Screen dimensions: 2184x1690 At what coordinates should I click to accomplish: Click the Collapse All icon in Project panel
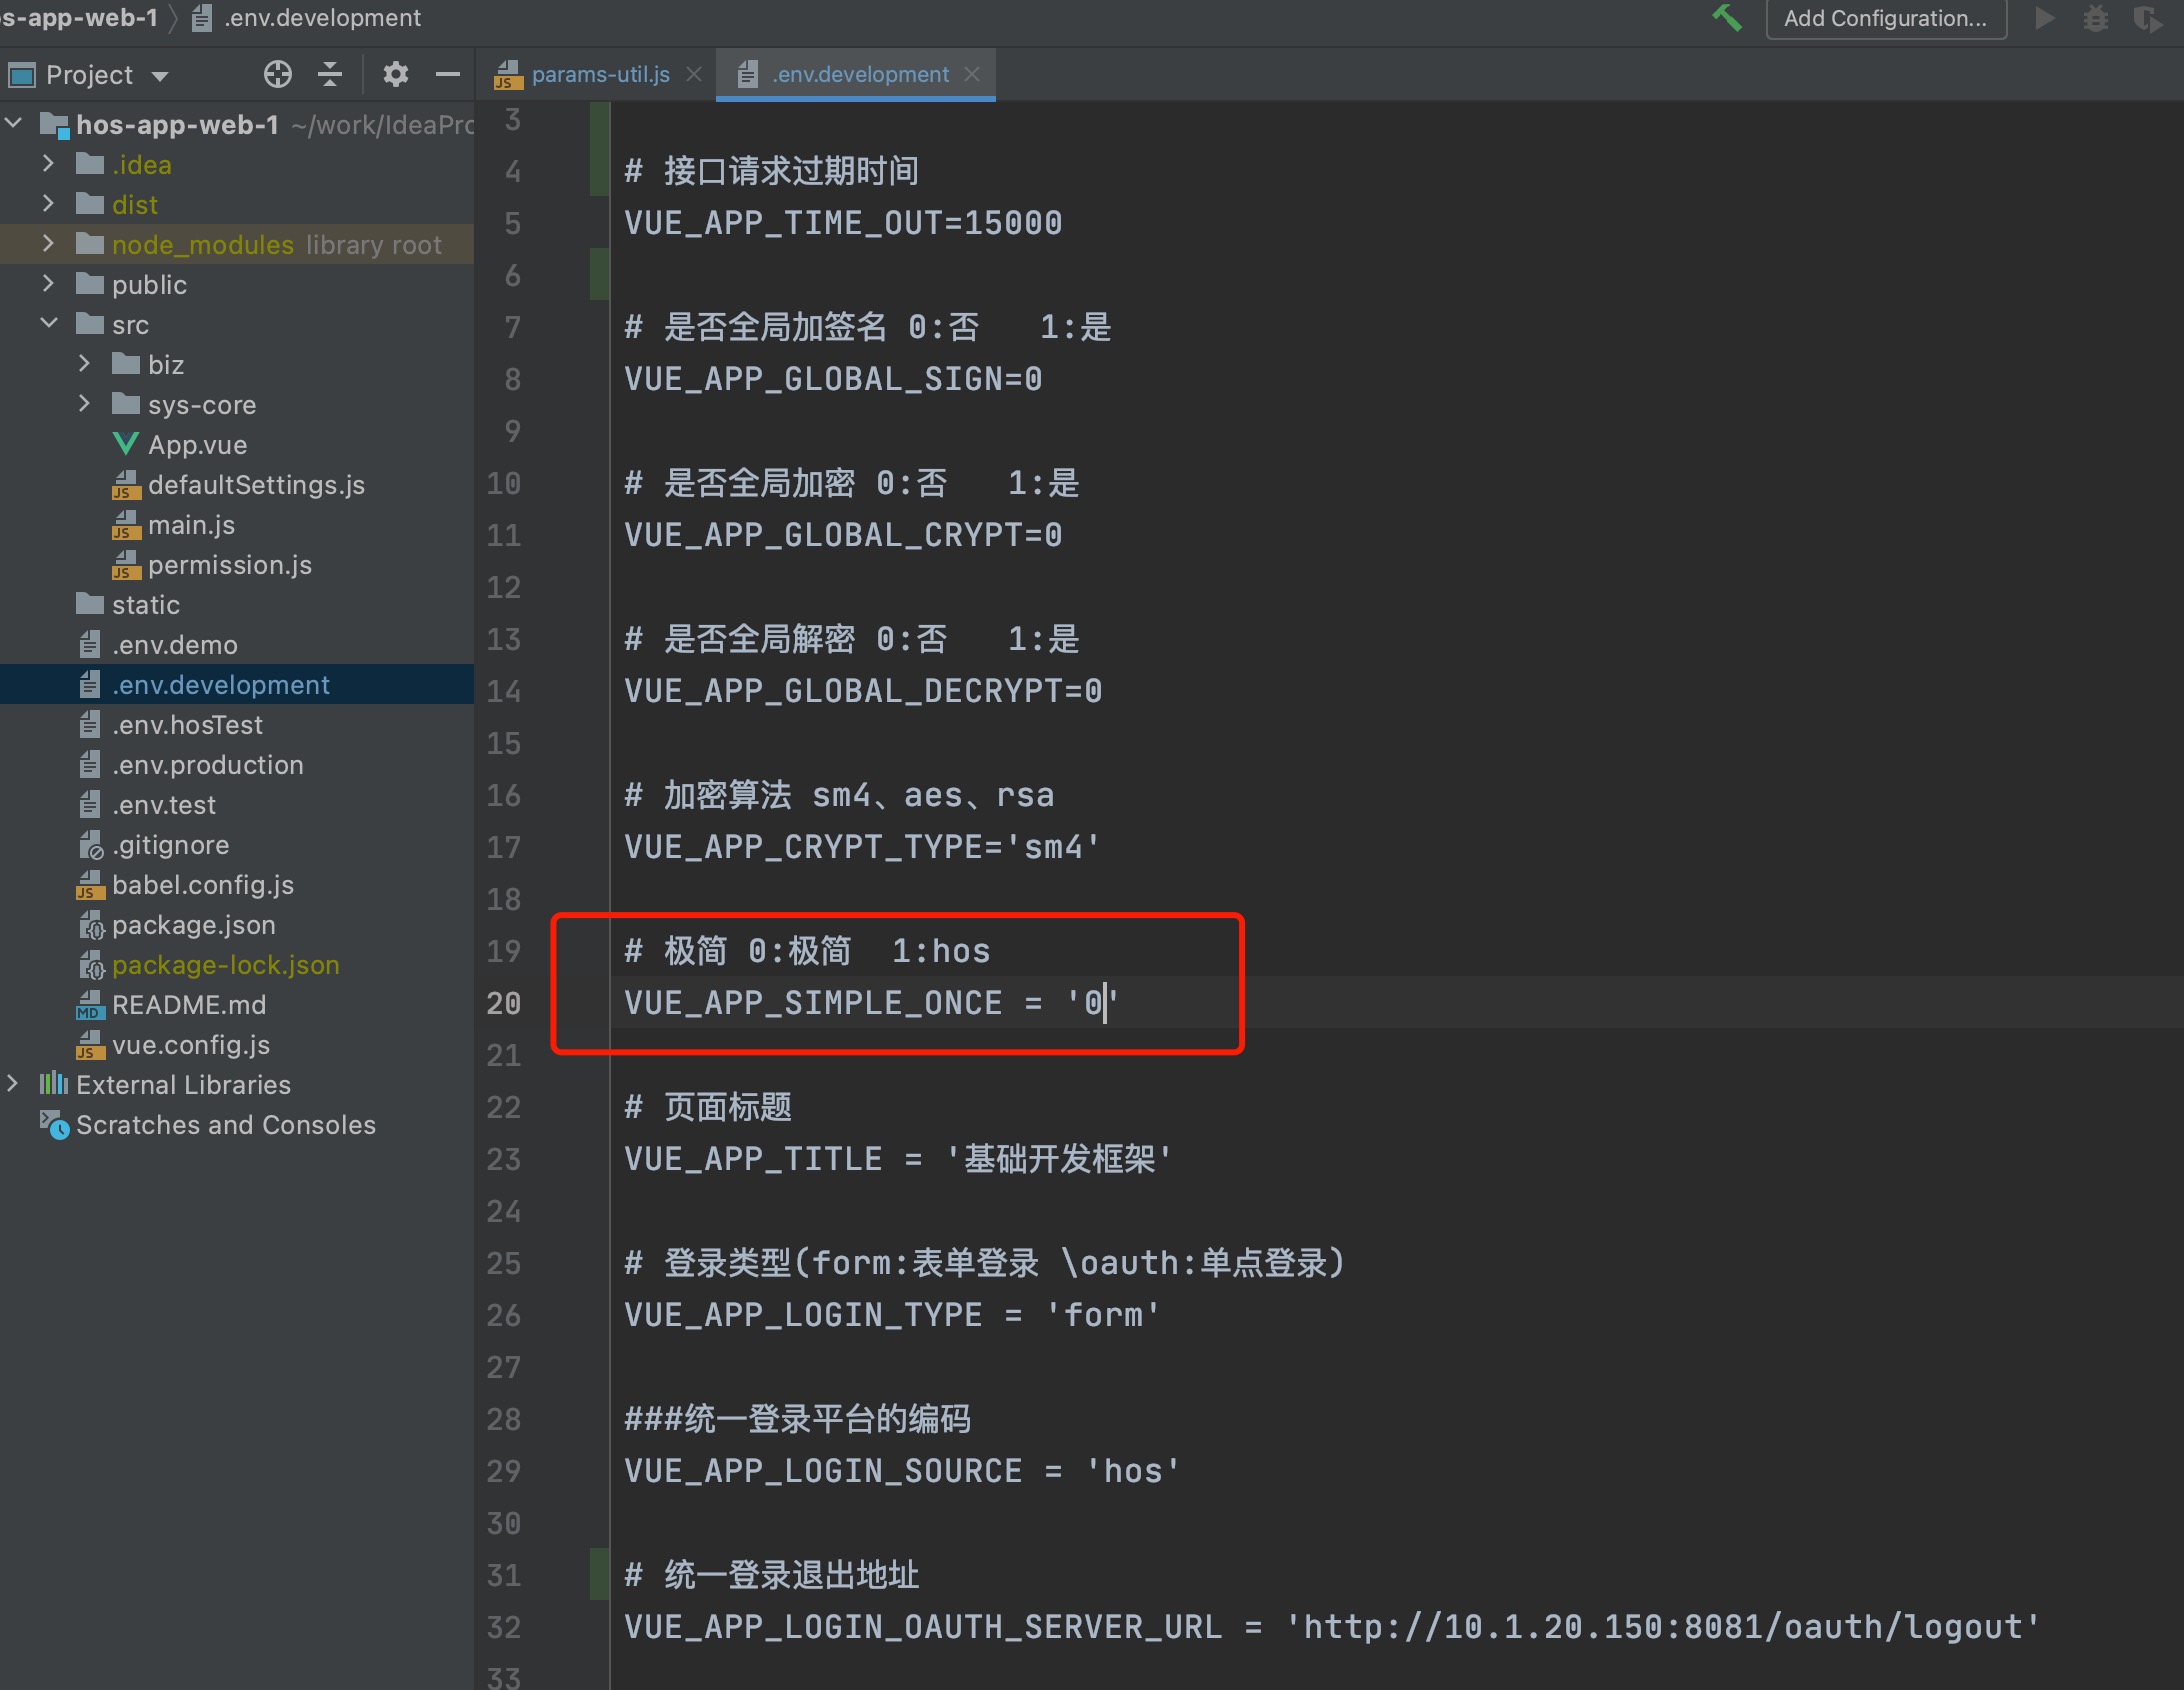pos(330,74)
